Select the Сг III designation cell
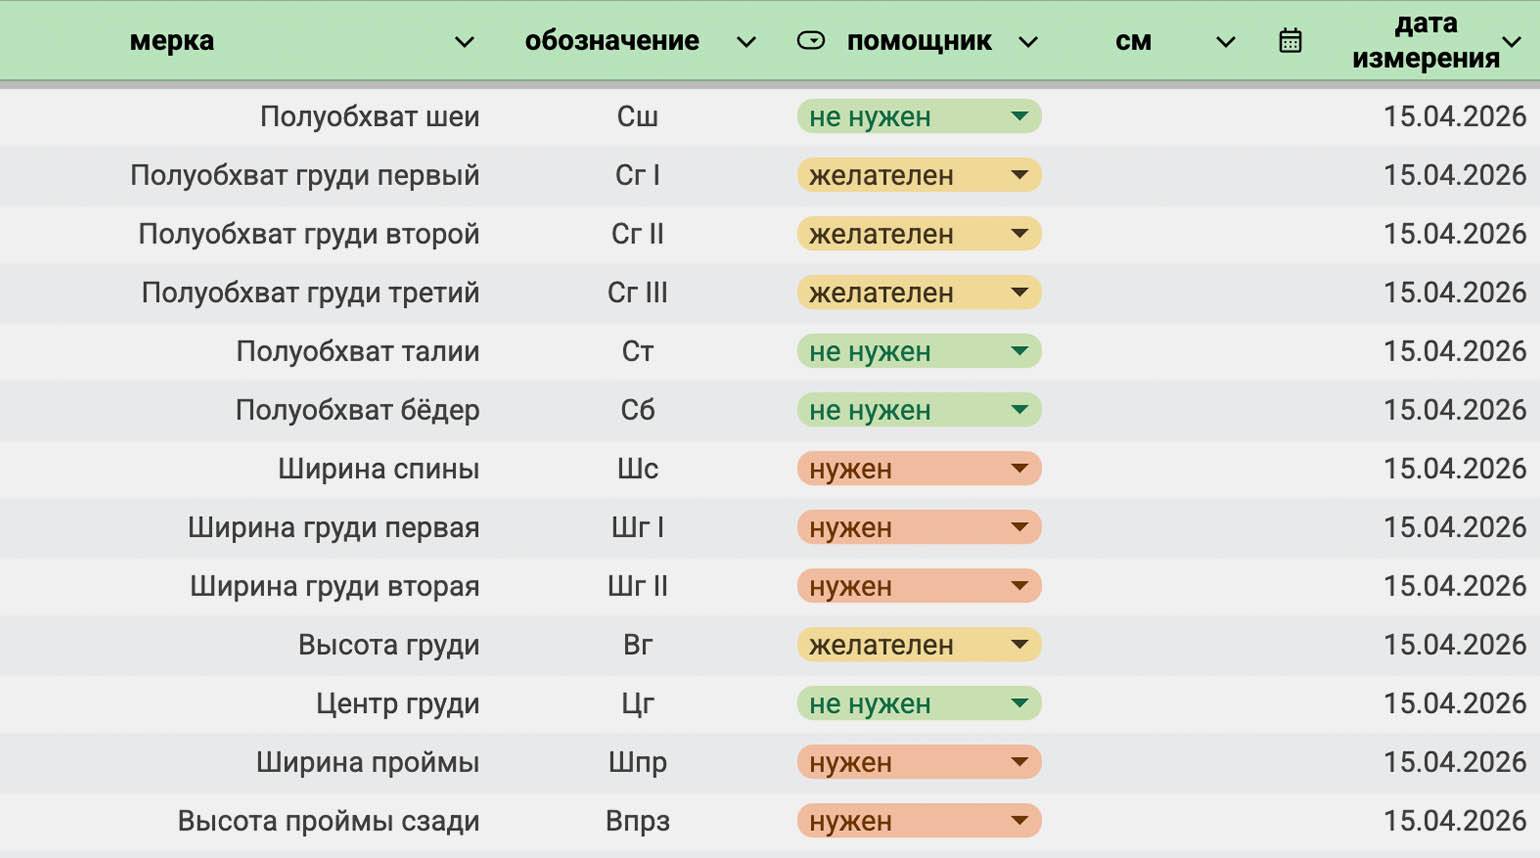Image resolution: width=1540 pixels, height=858 pixels. [x=637, y=293]
